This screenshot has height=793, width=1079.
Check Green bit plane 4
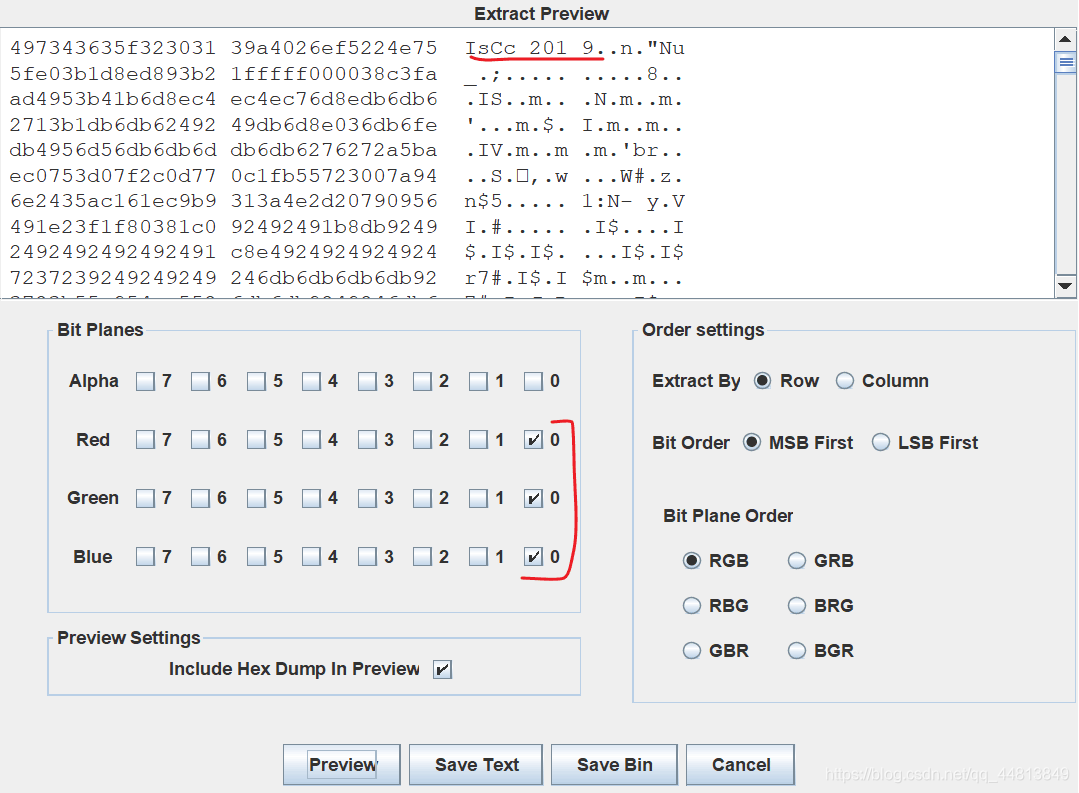(x=311, y=498)
